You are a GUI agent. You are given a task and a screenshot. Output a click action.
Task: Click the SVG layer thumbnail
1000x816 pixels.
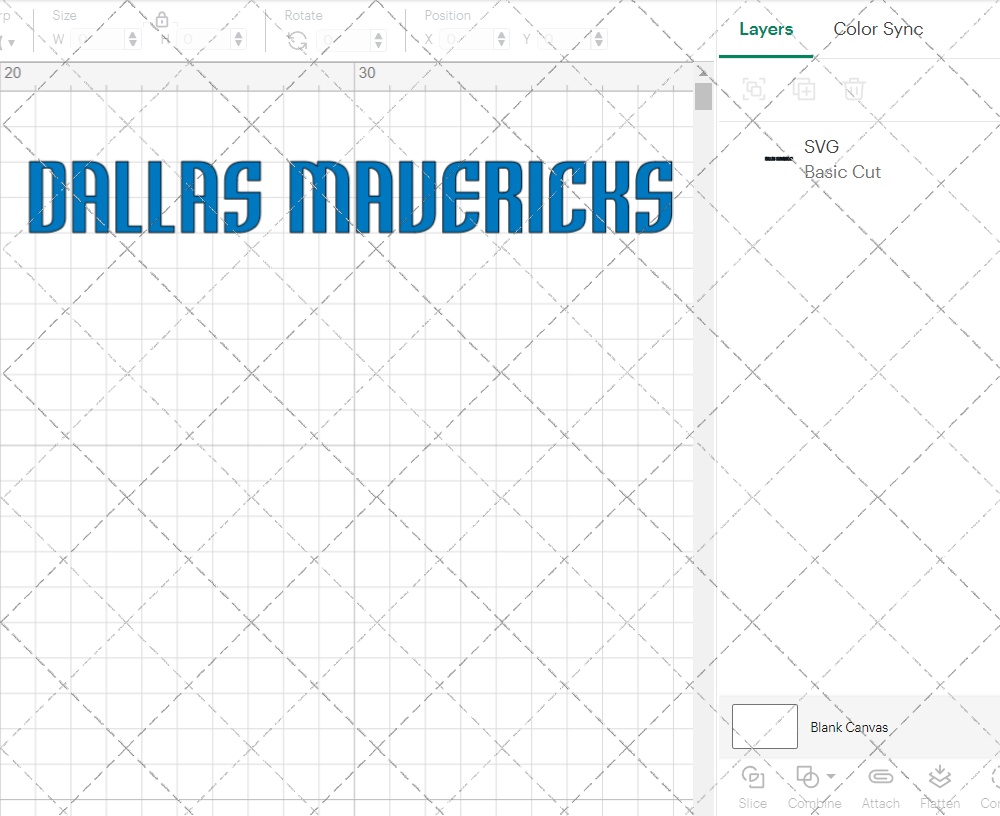(x=779, y=158)
